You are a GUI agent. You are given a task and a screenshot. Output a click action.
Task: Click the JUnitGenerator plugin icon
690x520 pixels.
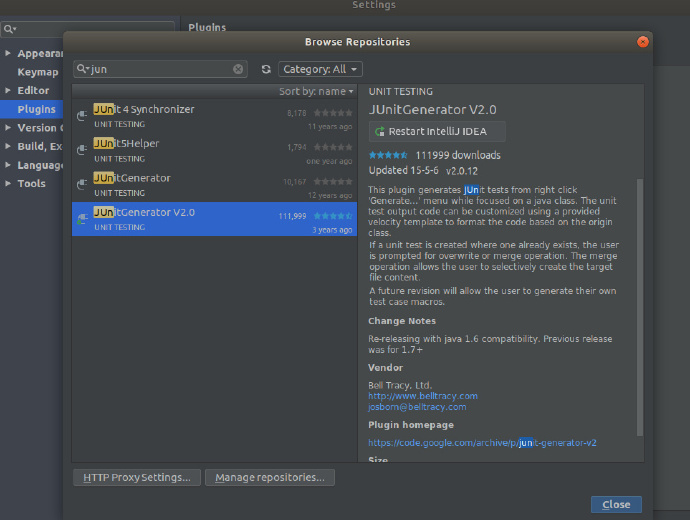(82, 184)
